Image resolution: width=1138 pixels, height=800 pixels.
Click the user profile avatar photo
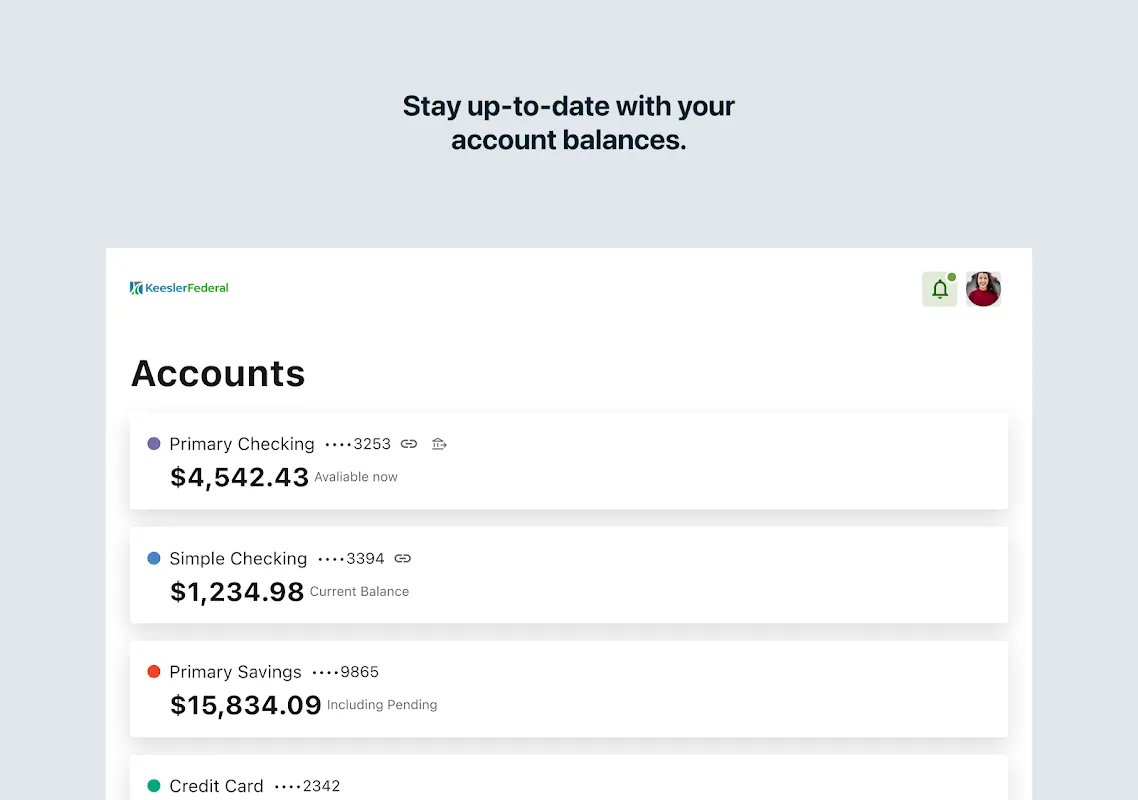pos(983,289)
